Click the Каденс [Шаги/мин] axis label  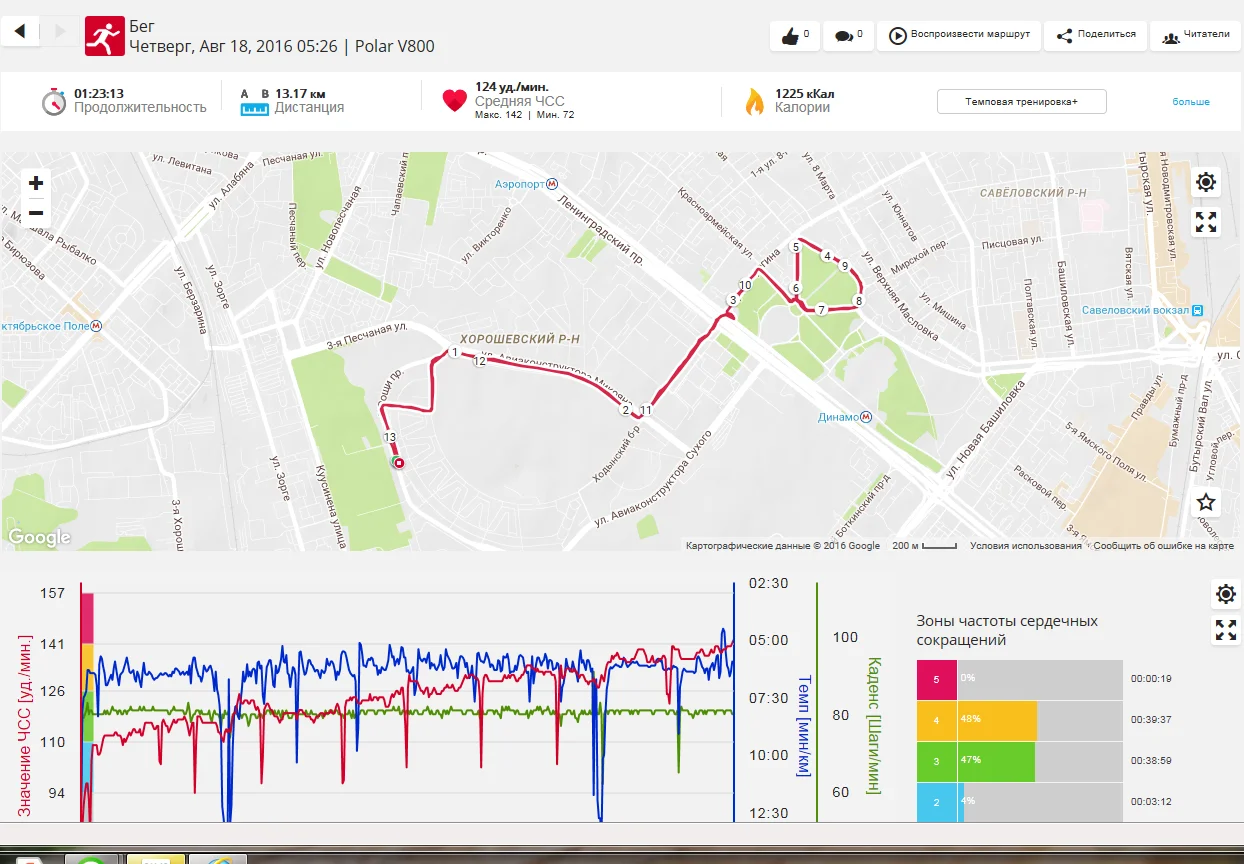tap(873, 725)
